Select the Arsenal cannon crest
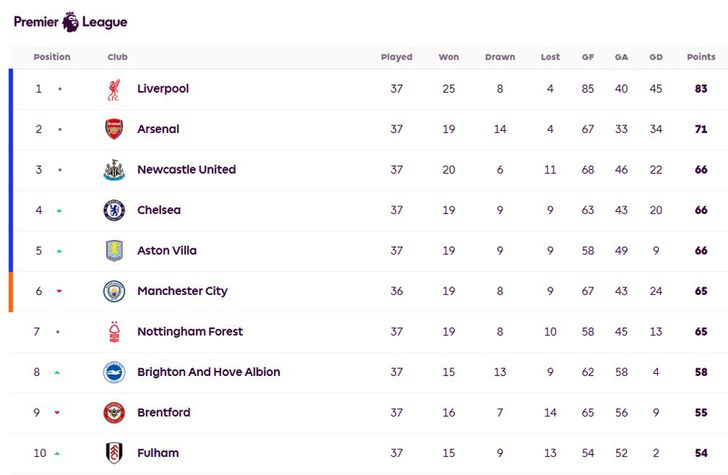Image resolution: width=728 pixels, height=475 pixels. pyautogui.click(x=114, y=129)
